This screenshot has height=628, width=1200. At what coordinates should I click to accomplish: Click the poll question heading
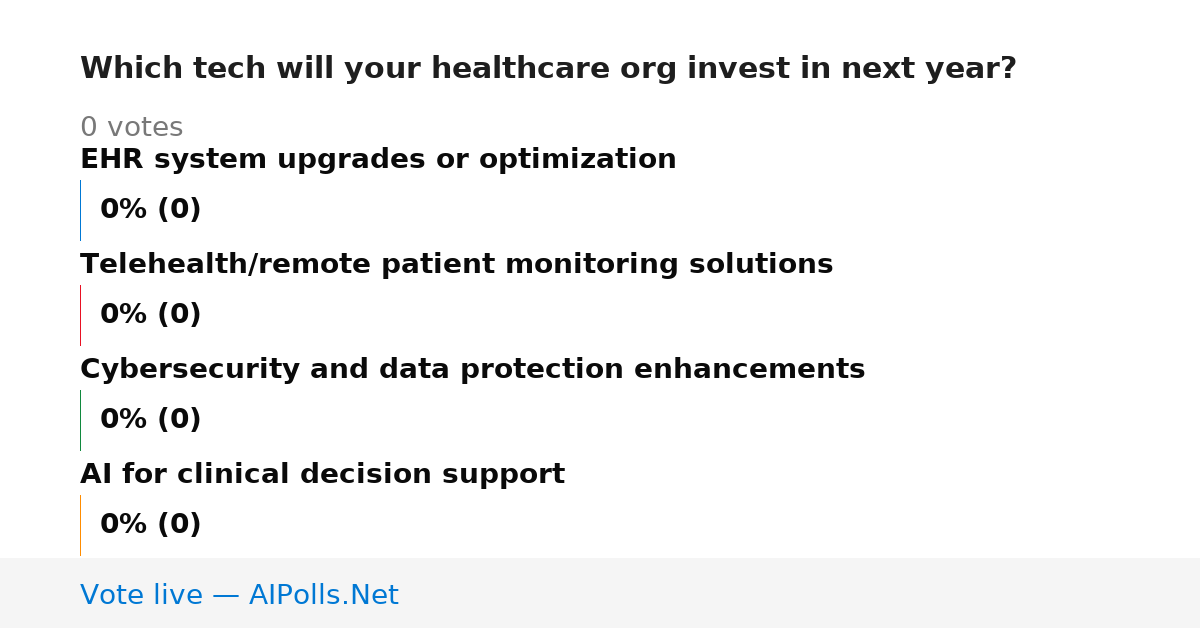click(548, 69)
